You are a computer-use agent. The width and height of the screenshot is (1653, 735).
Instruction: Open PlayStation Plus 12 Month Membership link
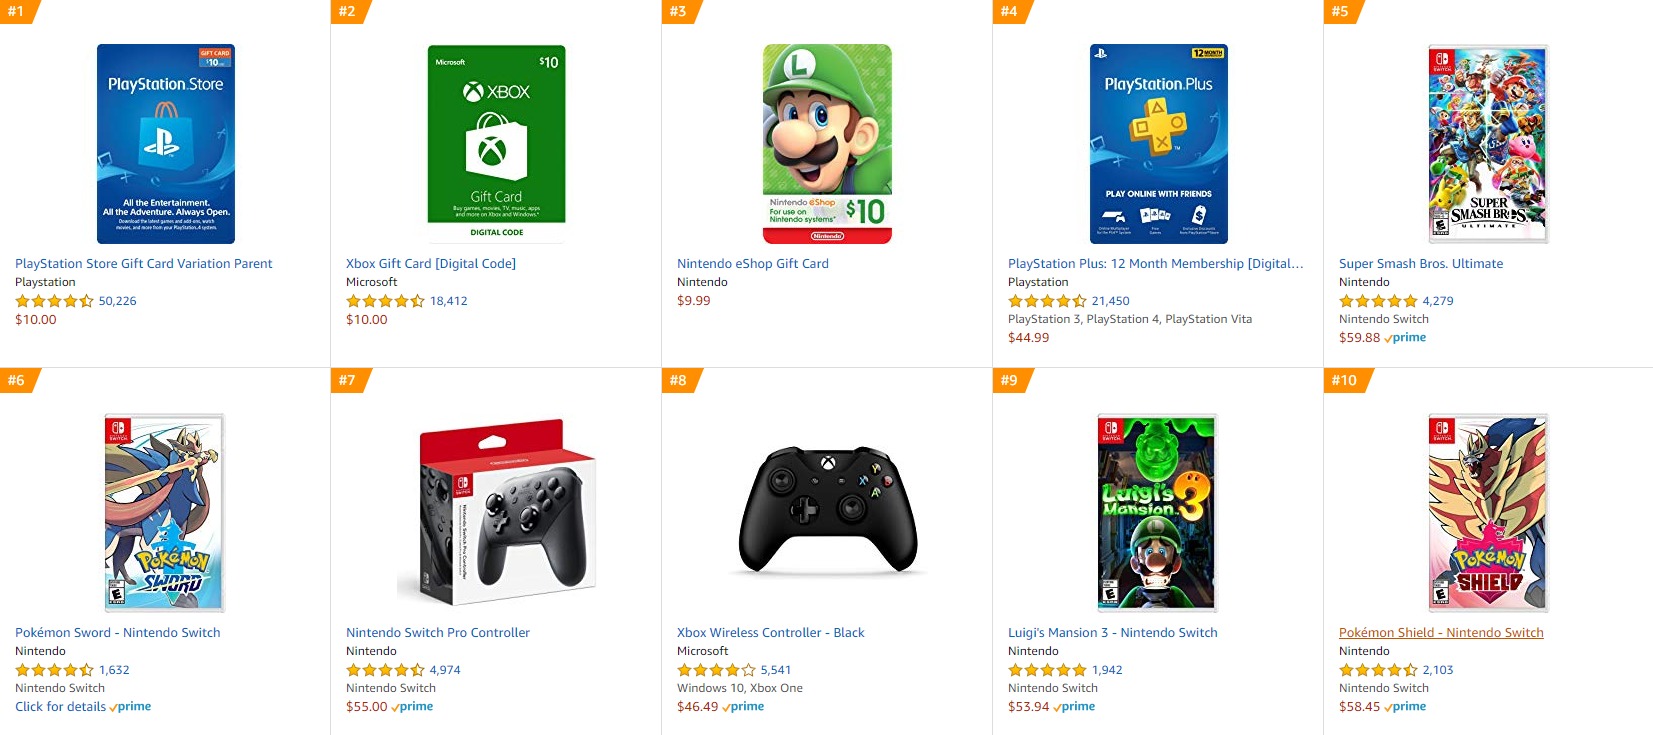point(1155,264)
